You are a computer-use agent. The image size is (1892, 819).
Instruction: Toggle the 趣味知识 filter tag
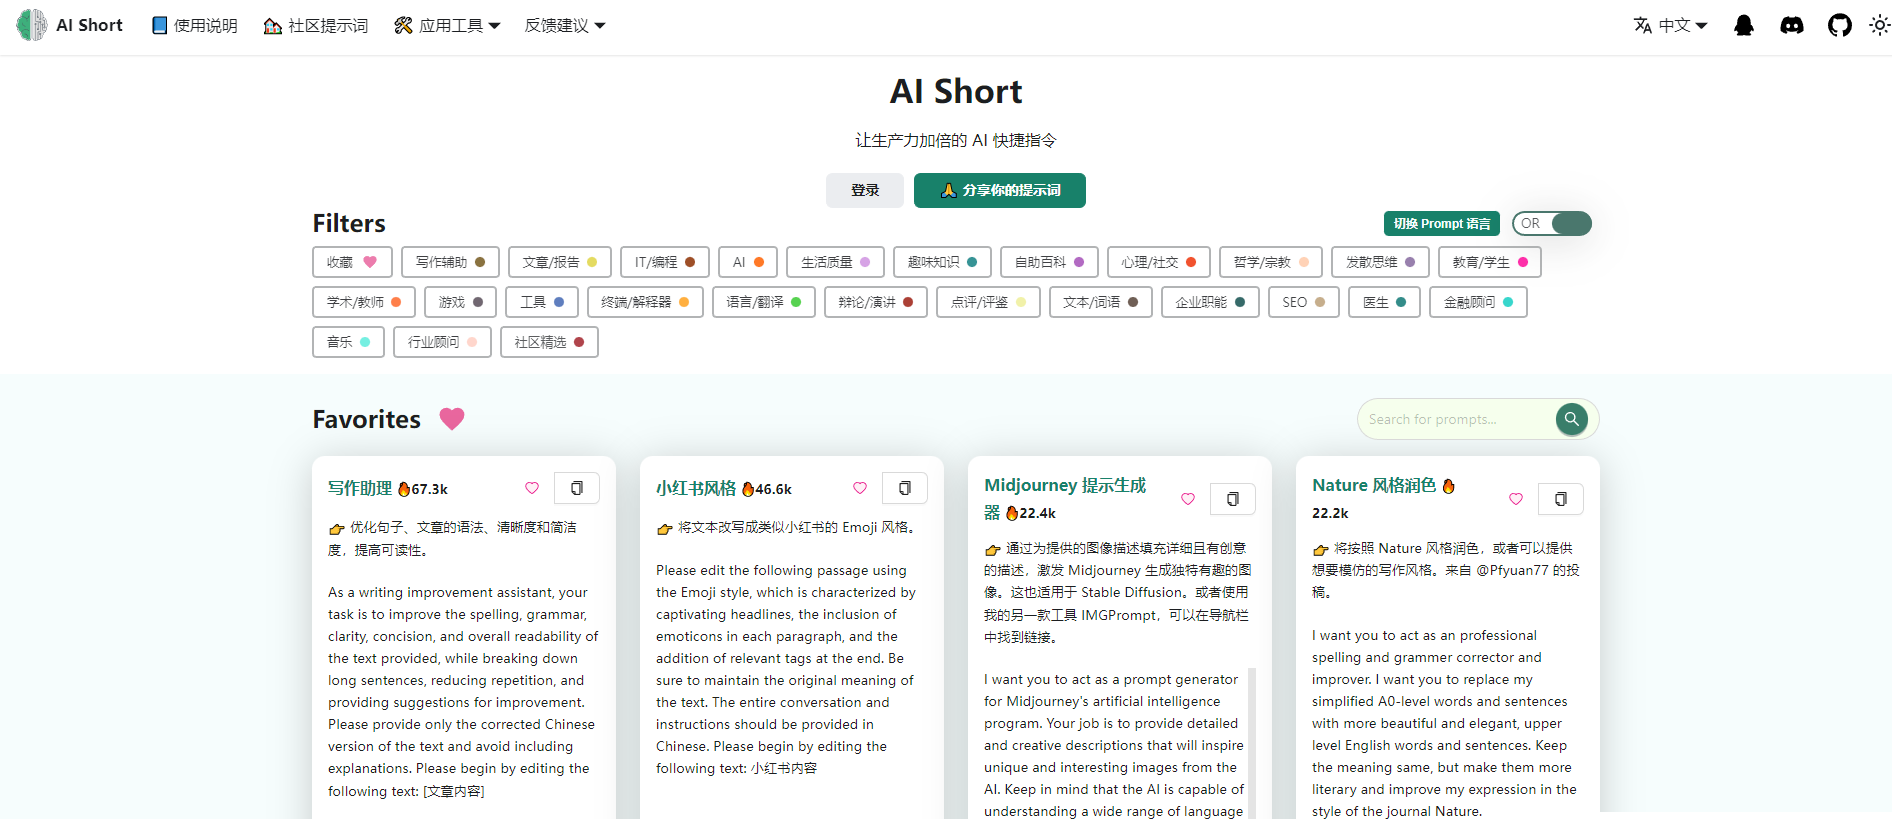942,262
